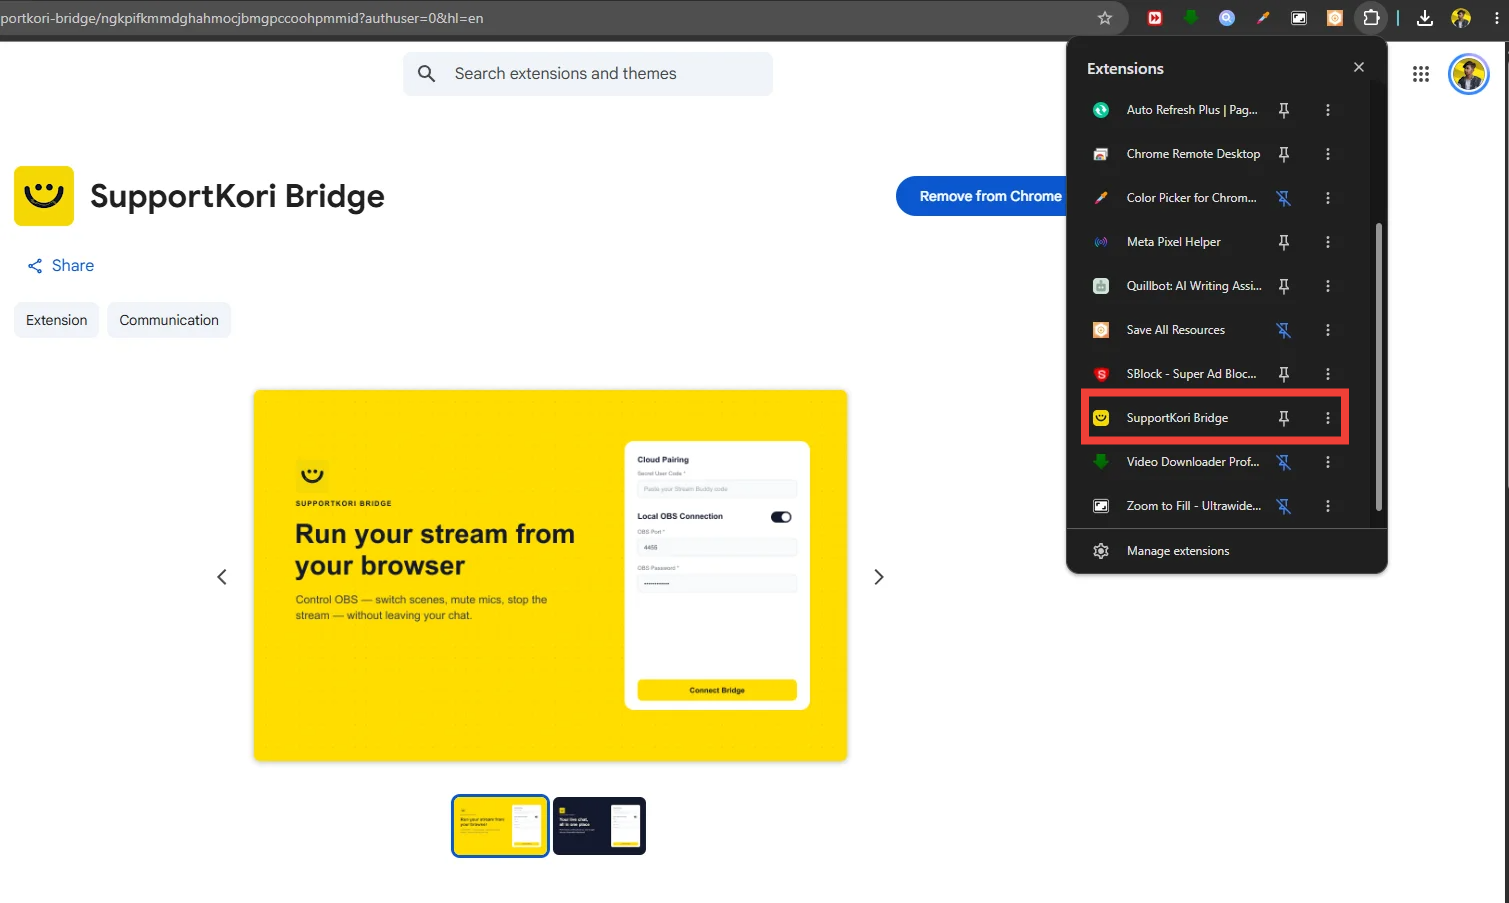Click the Extension category chip
The height and width of the screenshot is (903, 1509).
[57, 320]
